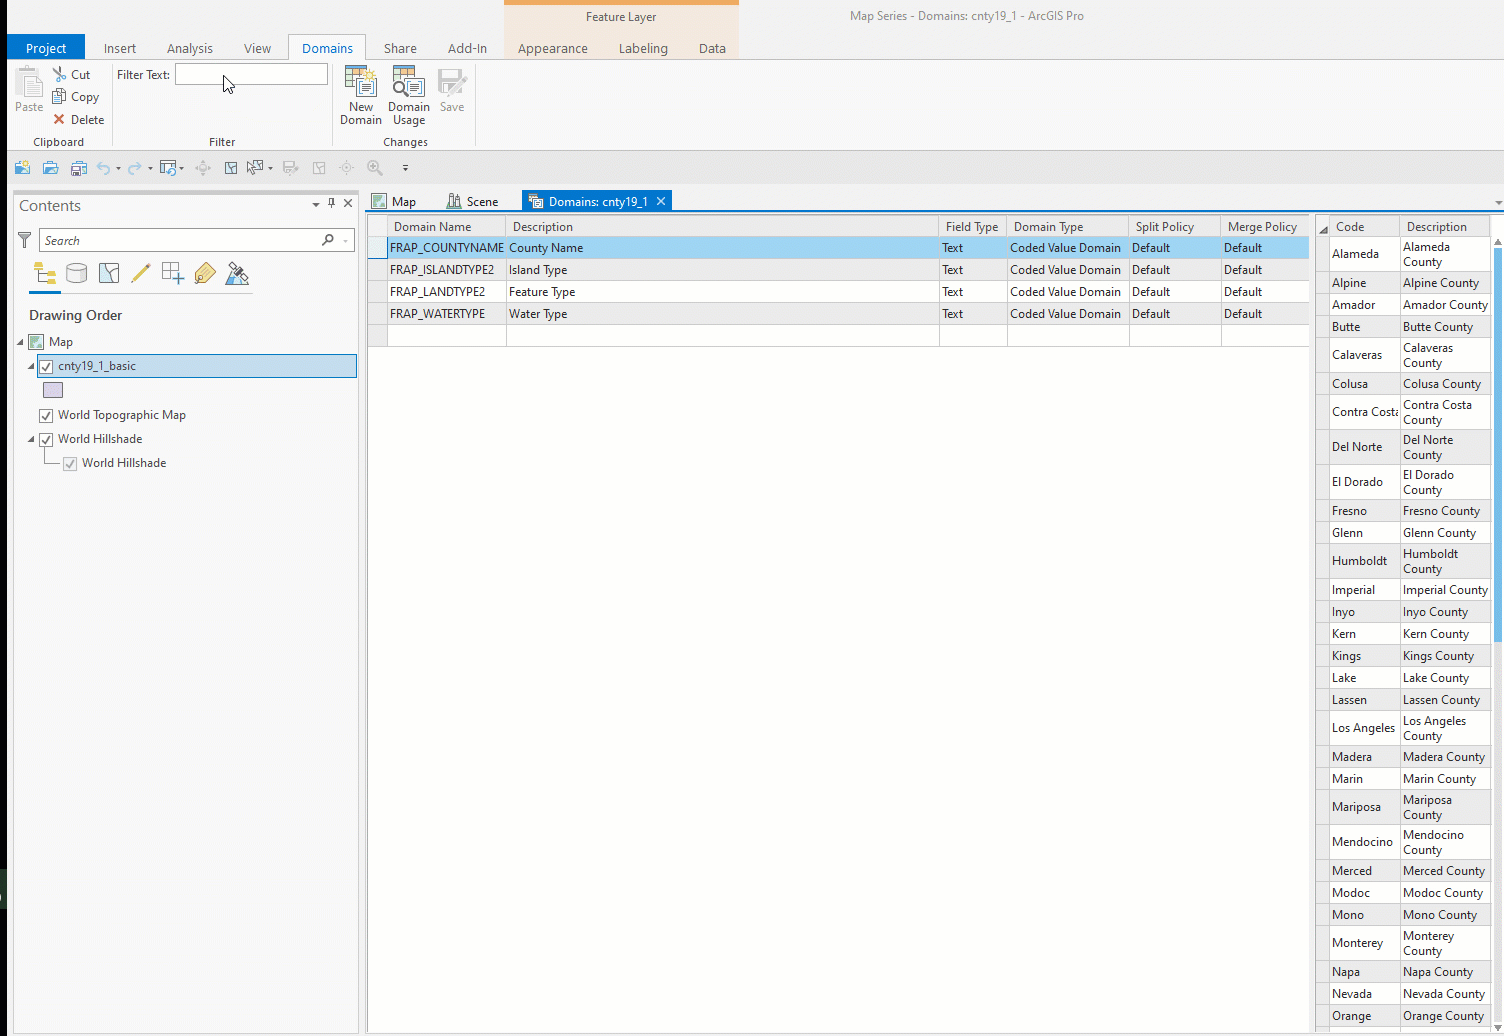Click the coded values vertical scrollbar
This screenshot has width=1504, height=1036.
[1498, 446]
